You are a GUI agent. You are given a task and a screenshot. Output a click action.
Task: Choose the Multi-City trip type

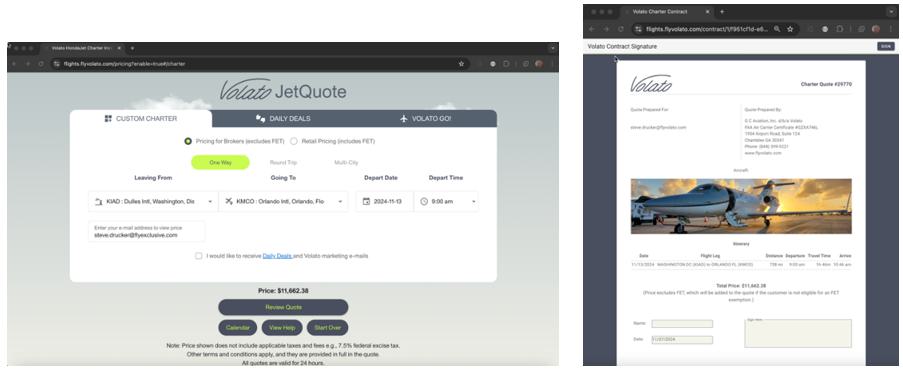click(x=346, y=163)
